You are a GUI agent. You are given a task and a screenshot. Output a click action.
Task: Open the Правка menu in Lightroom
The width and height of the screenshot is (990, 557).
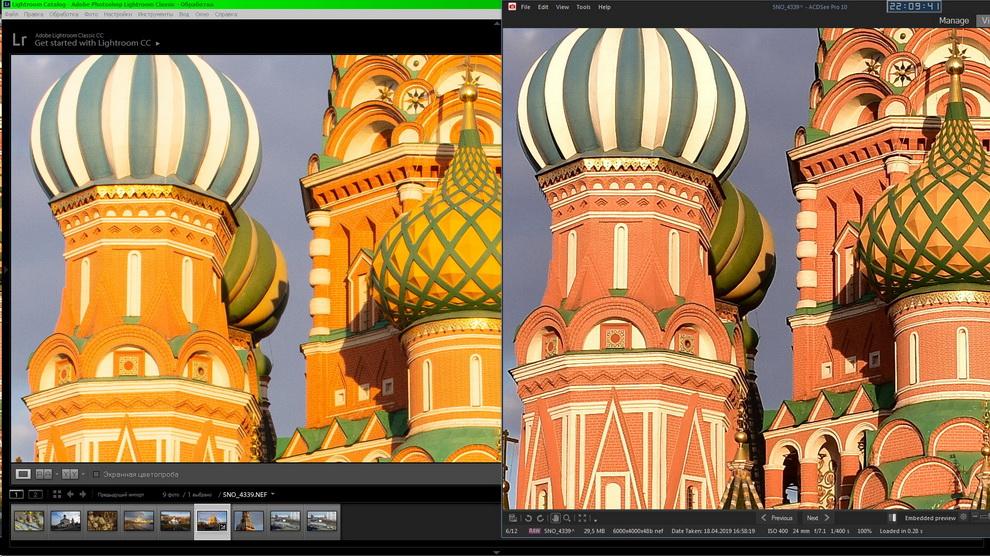point(33,14)
